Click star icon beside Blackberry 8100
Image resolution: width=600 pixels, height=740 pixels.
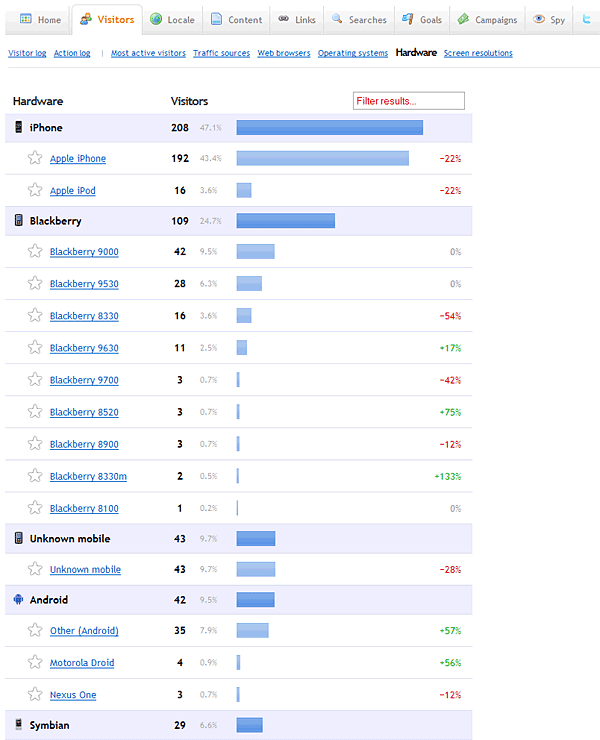pyautogui.click(x=35, y=508)
